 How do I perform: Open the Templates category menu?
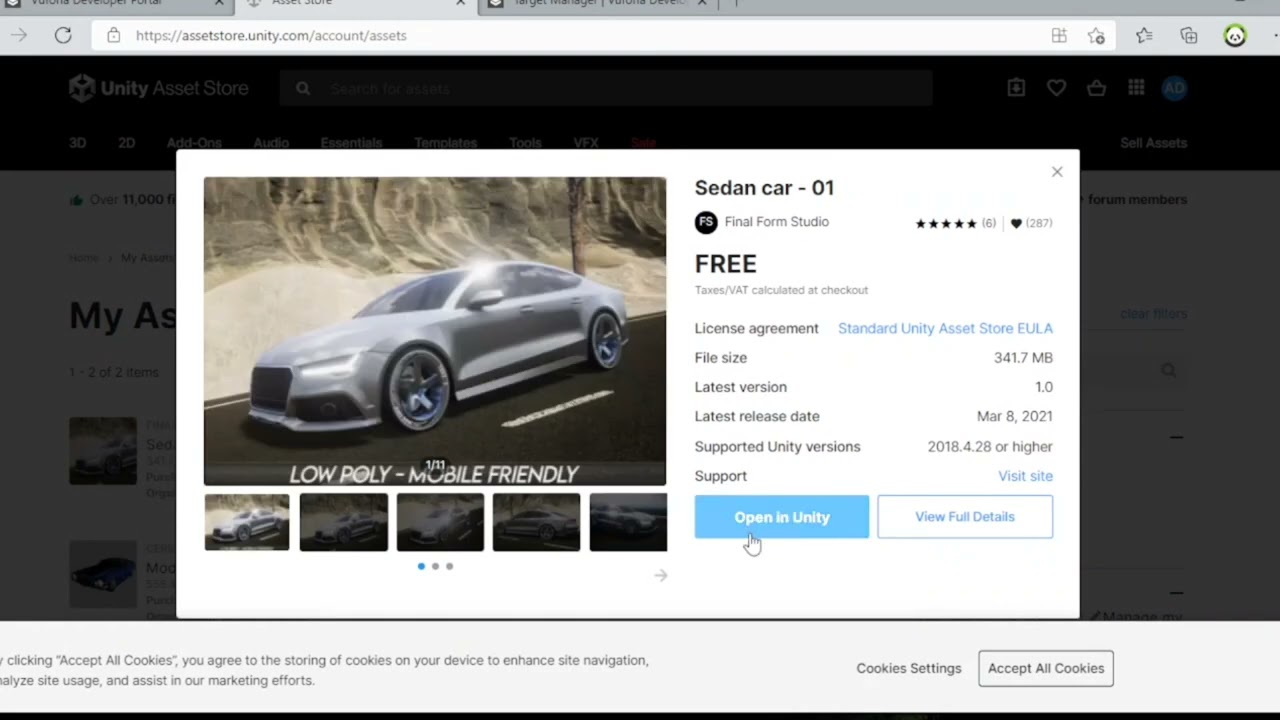[445, 143]
